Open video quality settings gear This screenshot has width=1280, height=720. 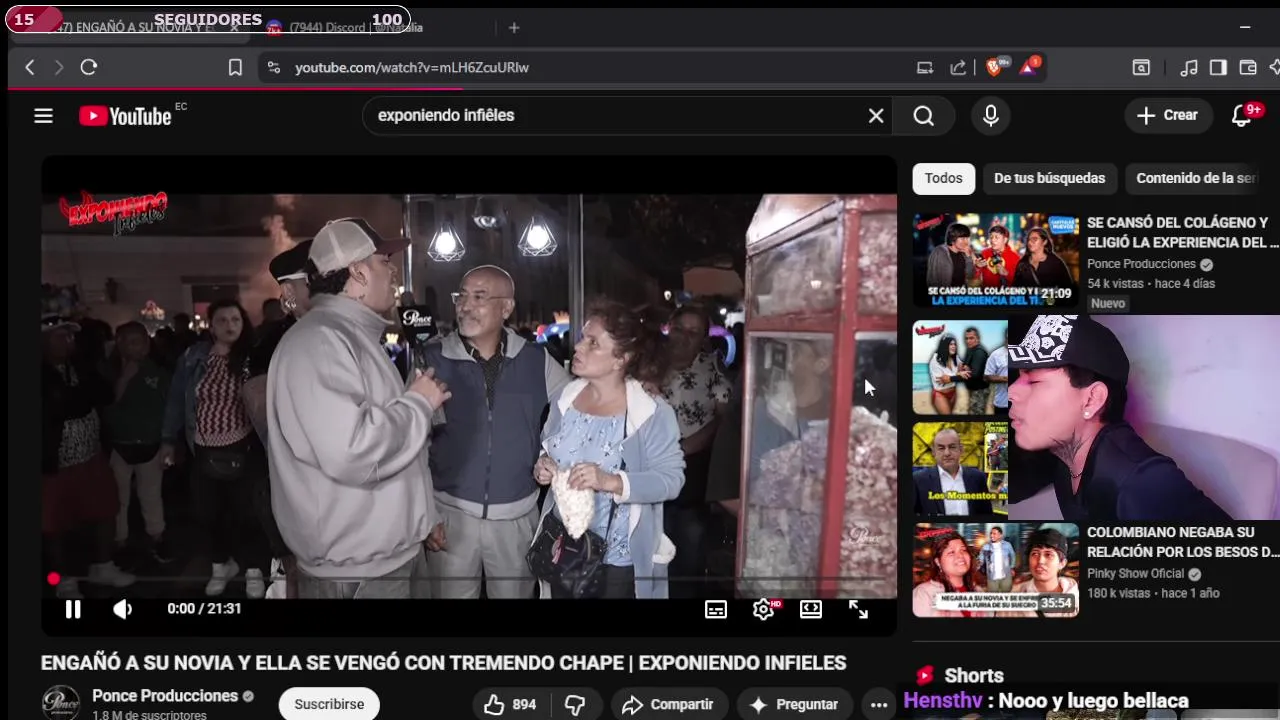[764, 609]
